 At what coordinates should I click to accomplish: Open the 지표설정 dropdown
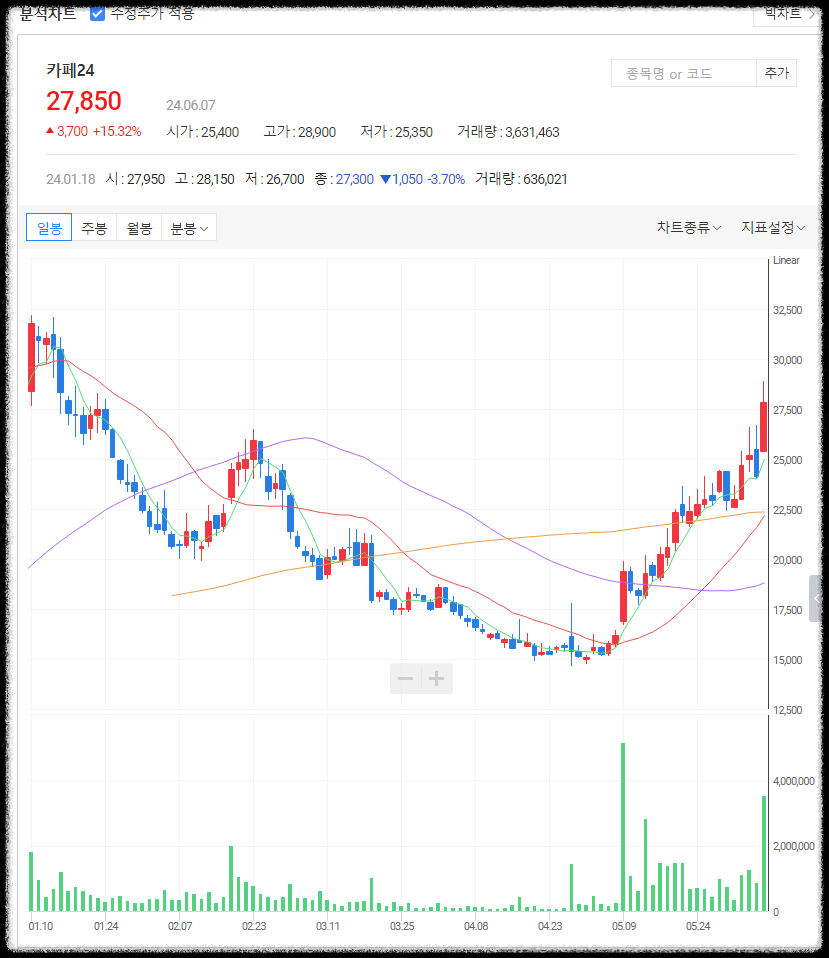coord(773,228)
